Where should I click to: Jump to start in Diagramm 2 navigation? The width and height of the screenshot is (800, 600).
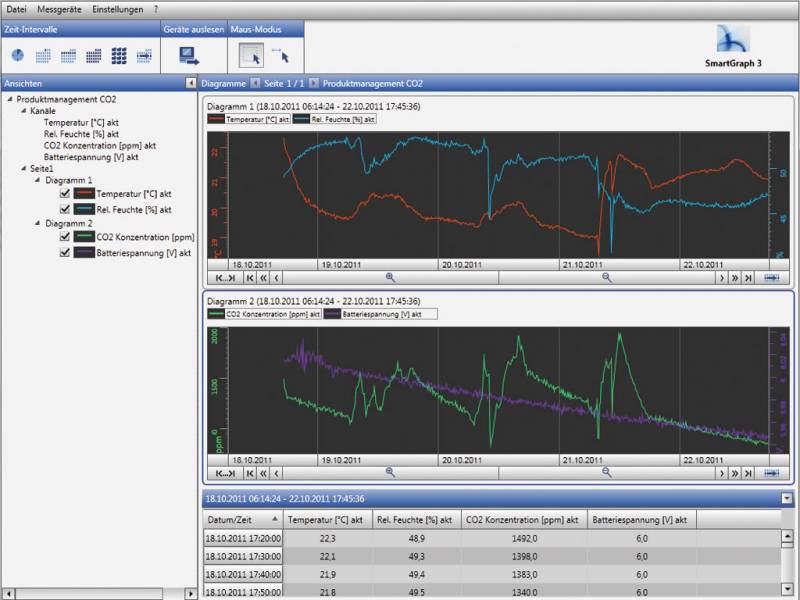[250, 473]
